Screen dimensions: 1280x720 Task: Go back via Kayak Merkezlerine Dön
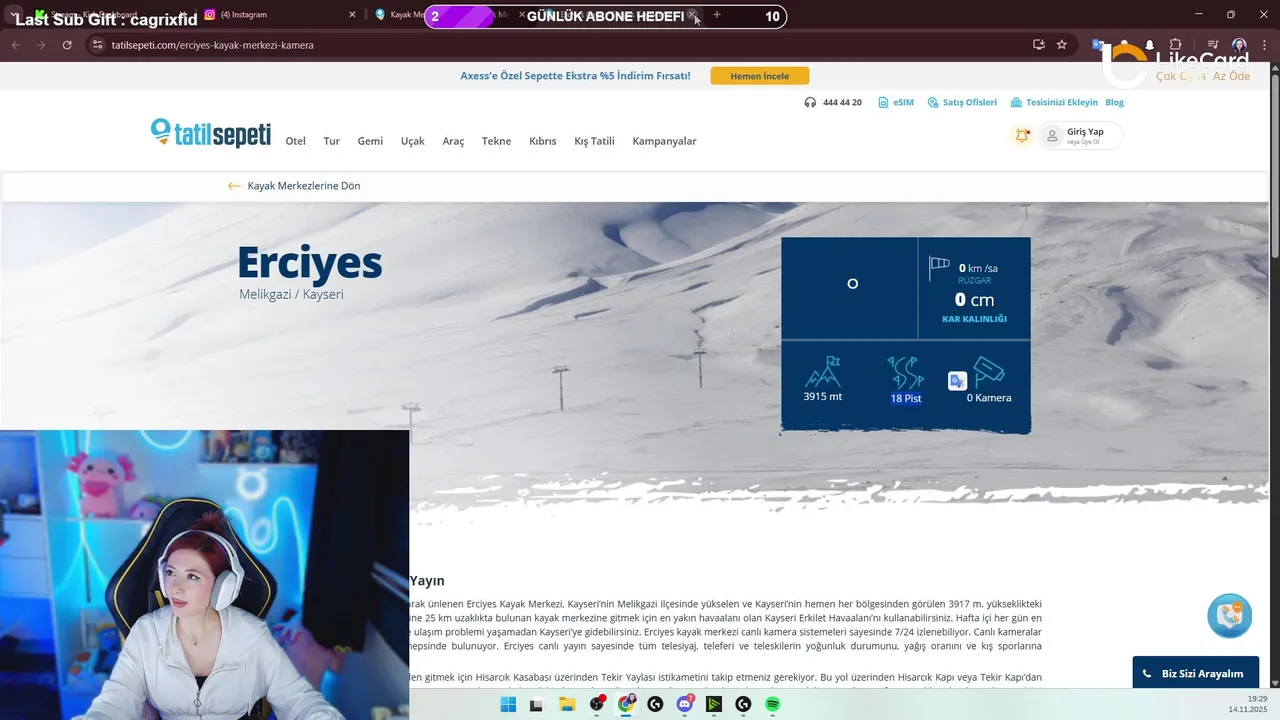click(x=304, y=186)
